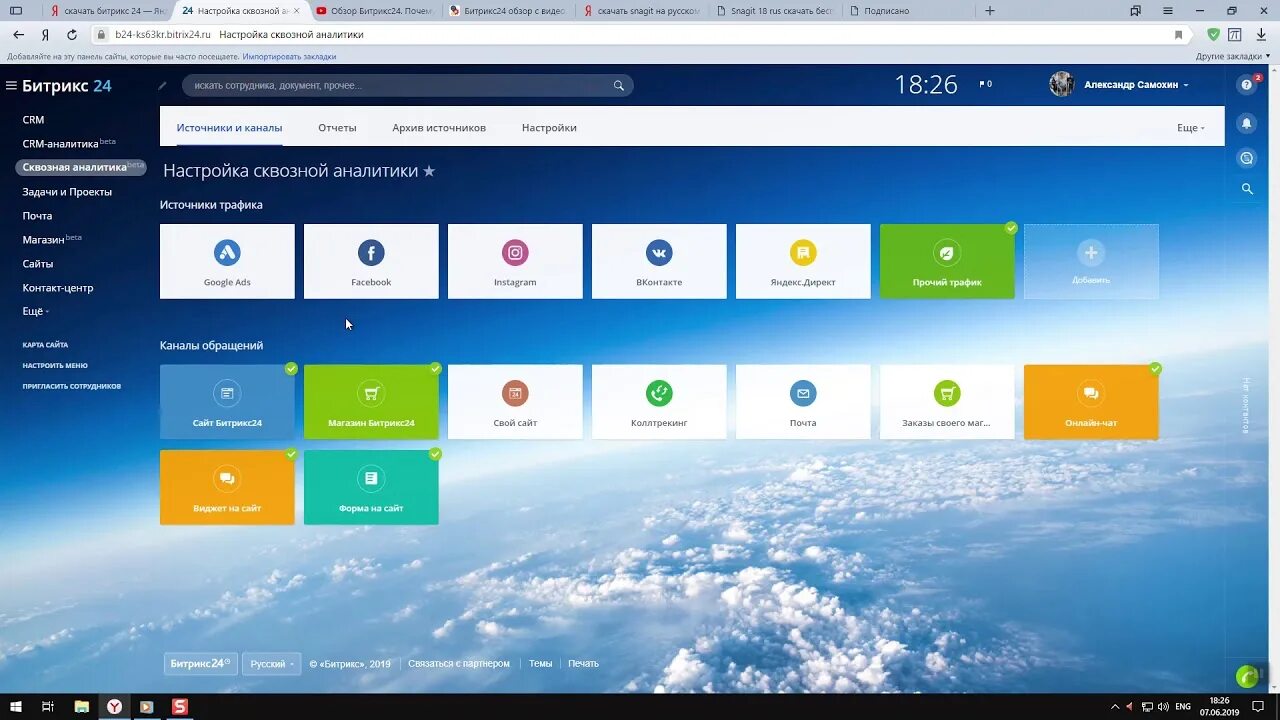Switch to the Отчеты tab
Image resolution: width=1280 pixels, height=720 pixels.
337,128
